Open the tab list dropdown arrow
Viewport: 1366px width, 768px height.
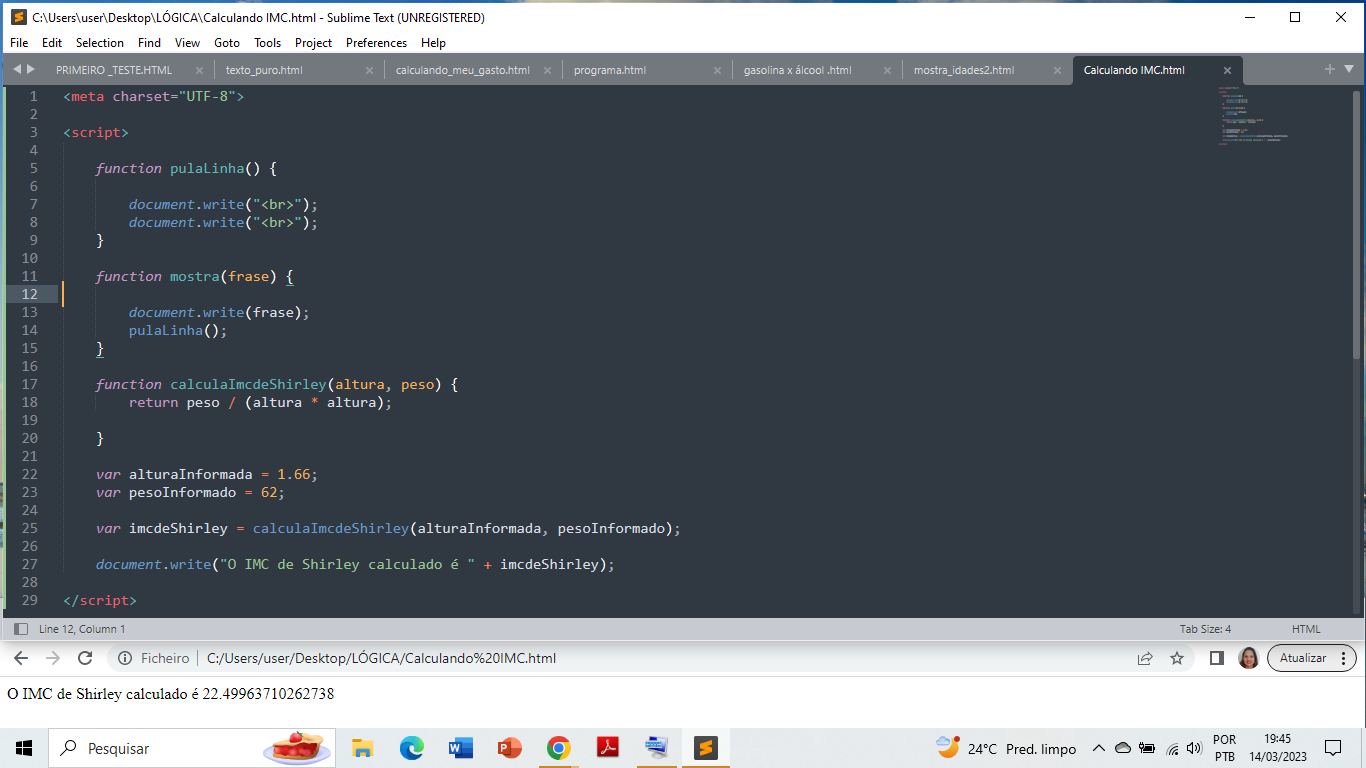(x=1349, y=69)
